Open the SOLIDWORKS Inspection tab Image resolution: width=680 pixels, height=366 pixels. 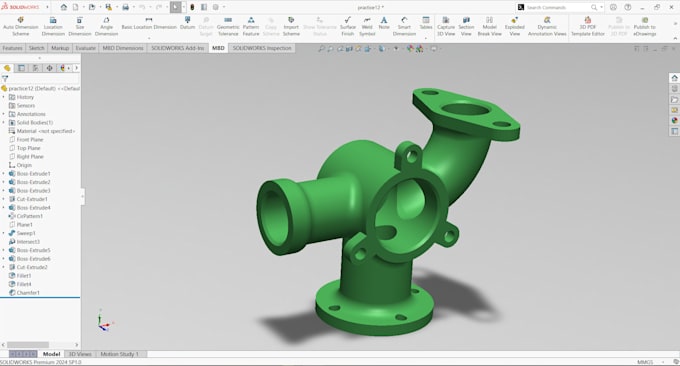pos(262,48)
